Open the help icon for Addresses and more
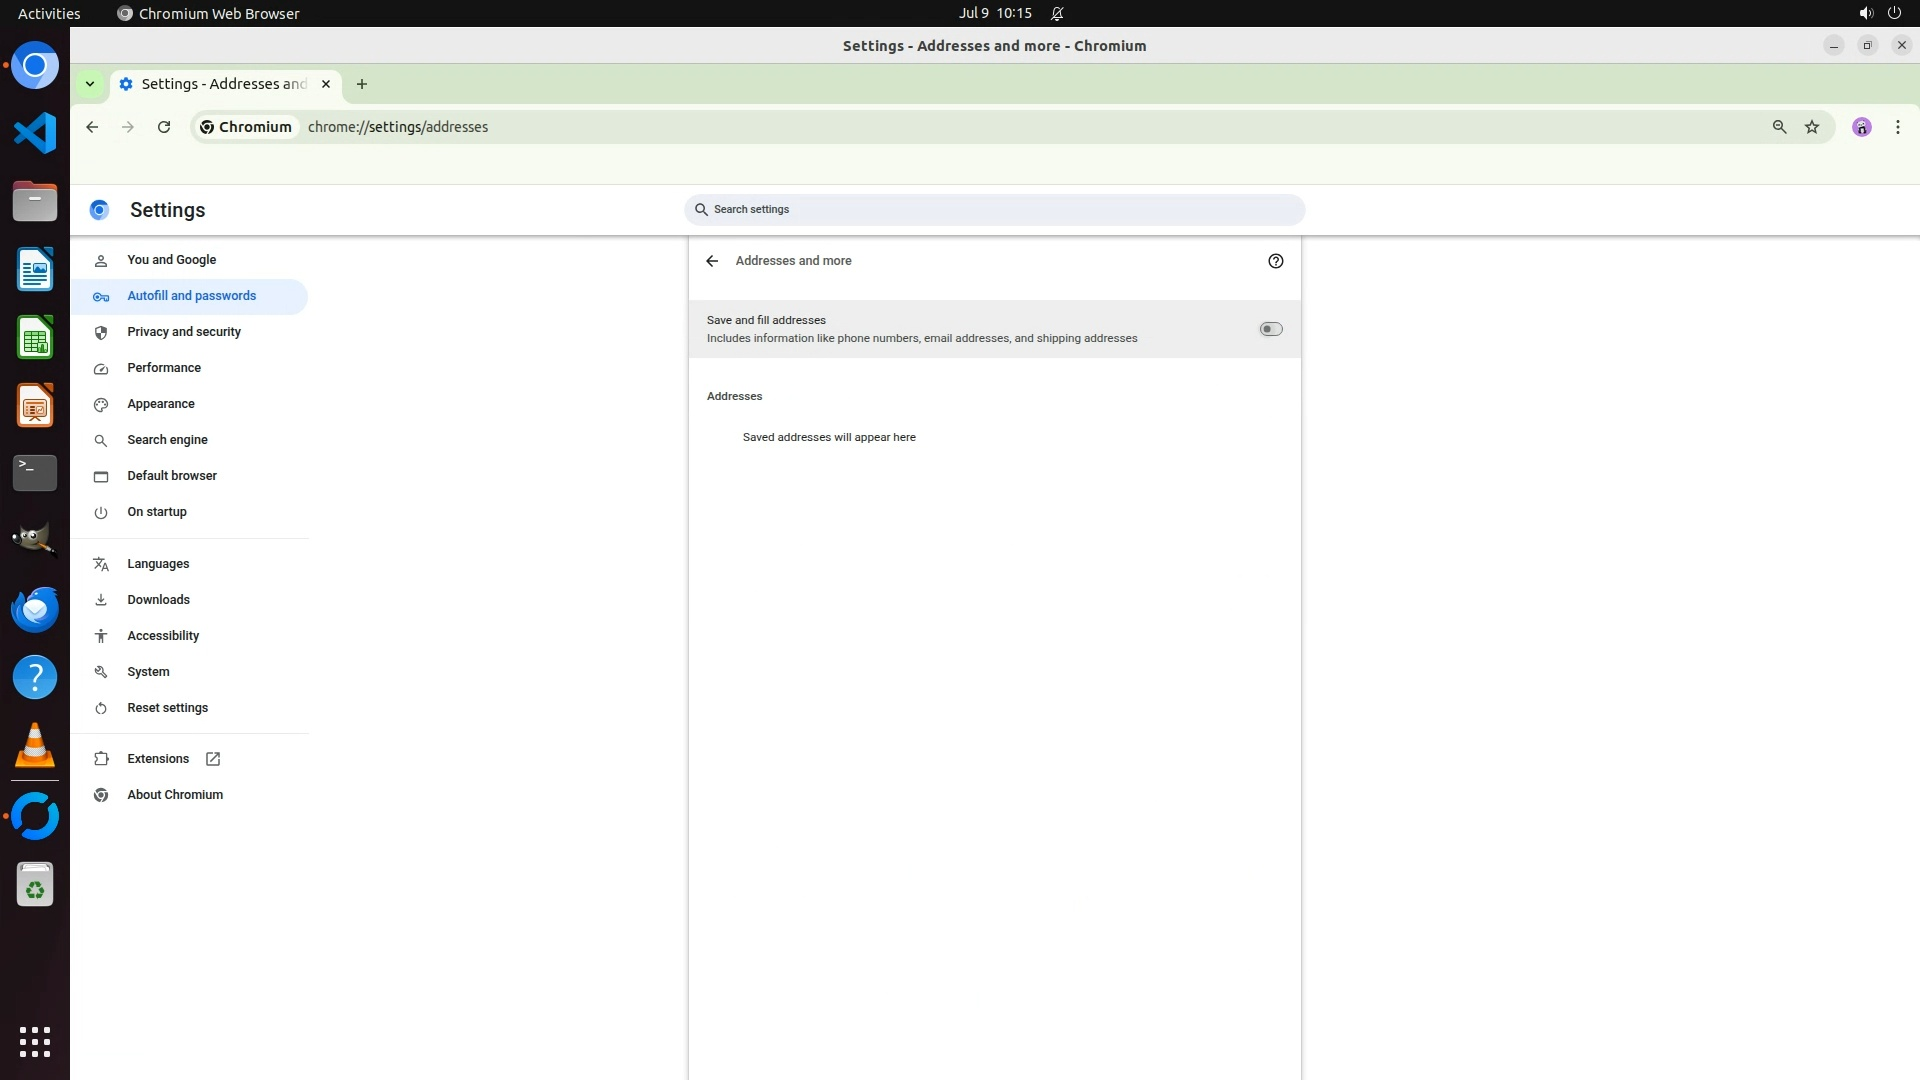 (1275, 261)
